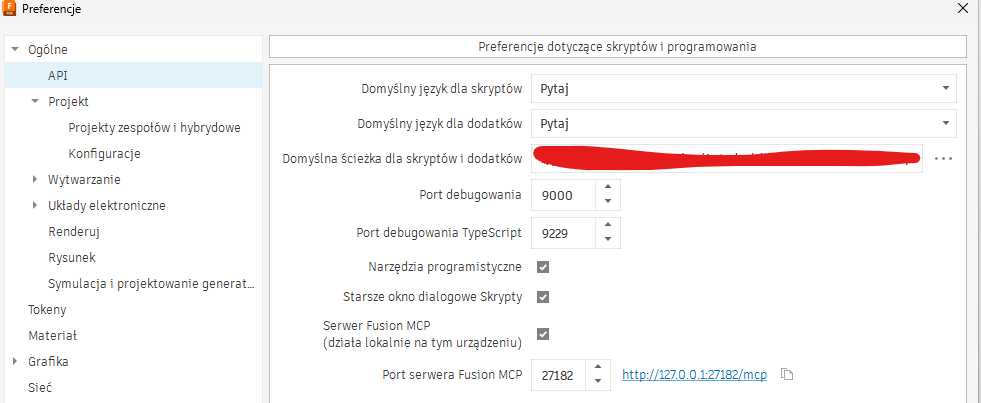Select API in preferences tree
The height and width of the screenshot is (403, 981).
[133, 75]
